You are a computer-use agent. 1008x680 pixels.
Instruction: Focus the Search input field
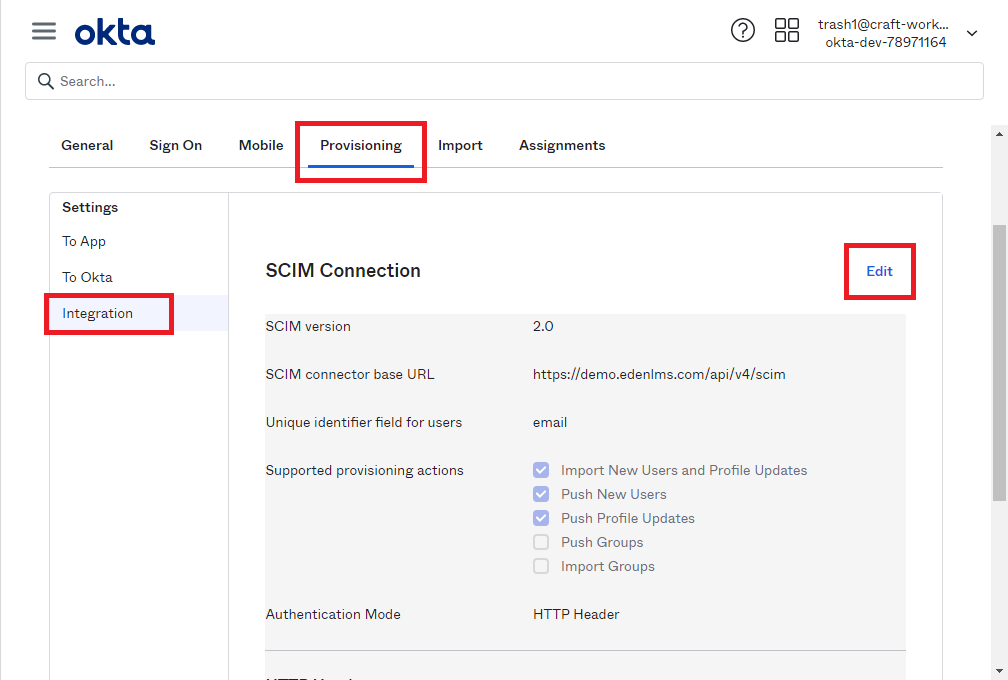coord(504,81)
